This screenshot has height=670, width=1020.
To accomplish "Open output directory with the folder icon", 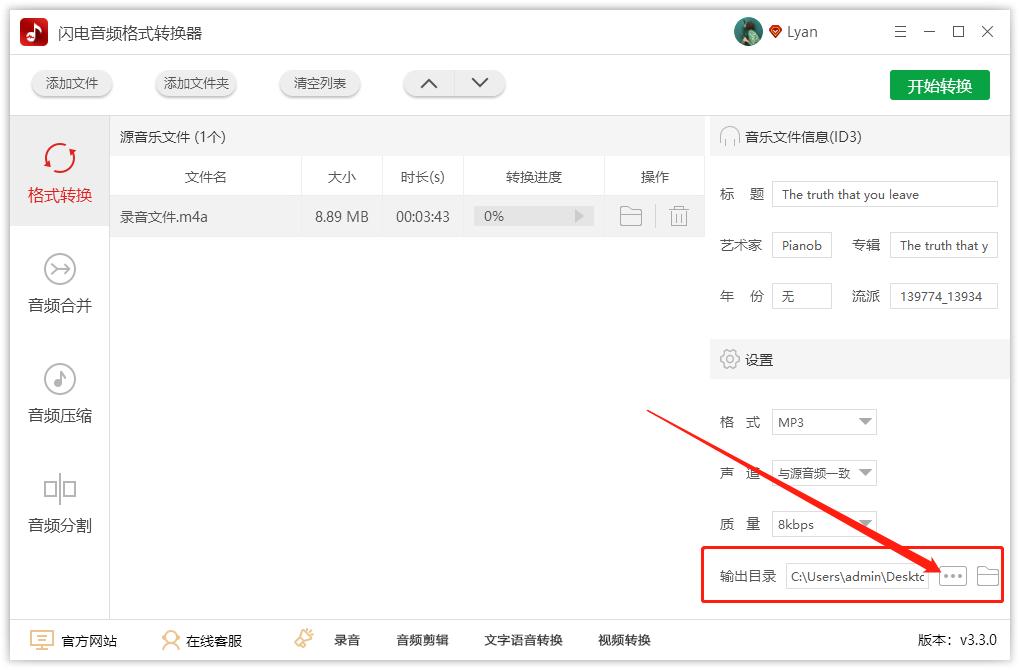I will (988, 575).
